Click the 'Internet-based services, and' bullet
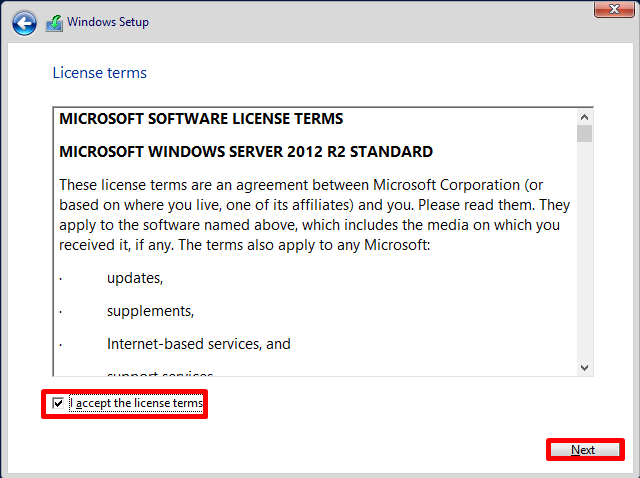Screen dimensions: 640x478 pos(199,343)
